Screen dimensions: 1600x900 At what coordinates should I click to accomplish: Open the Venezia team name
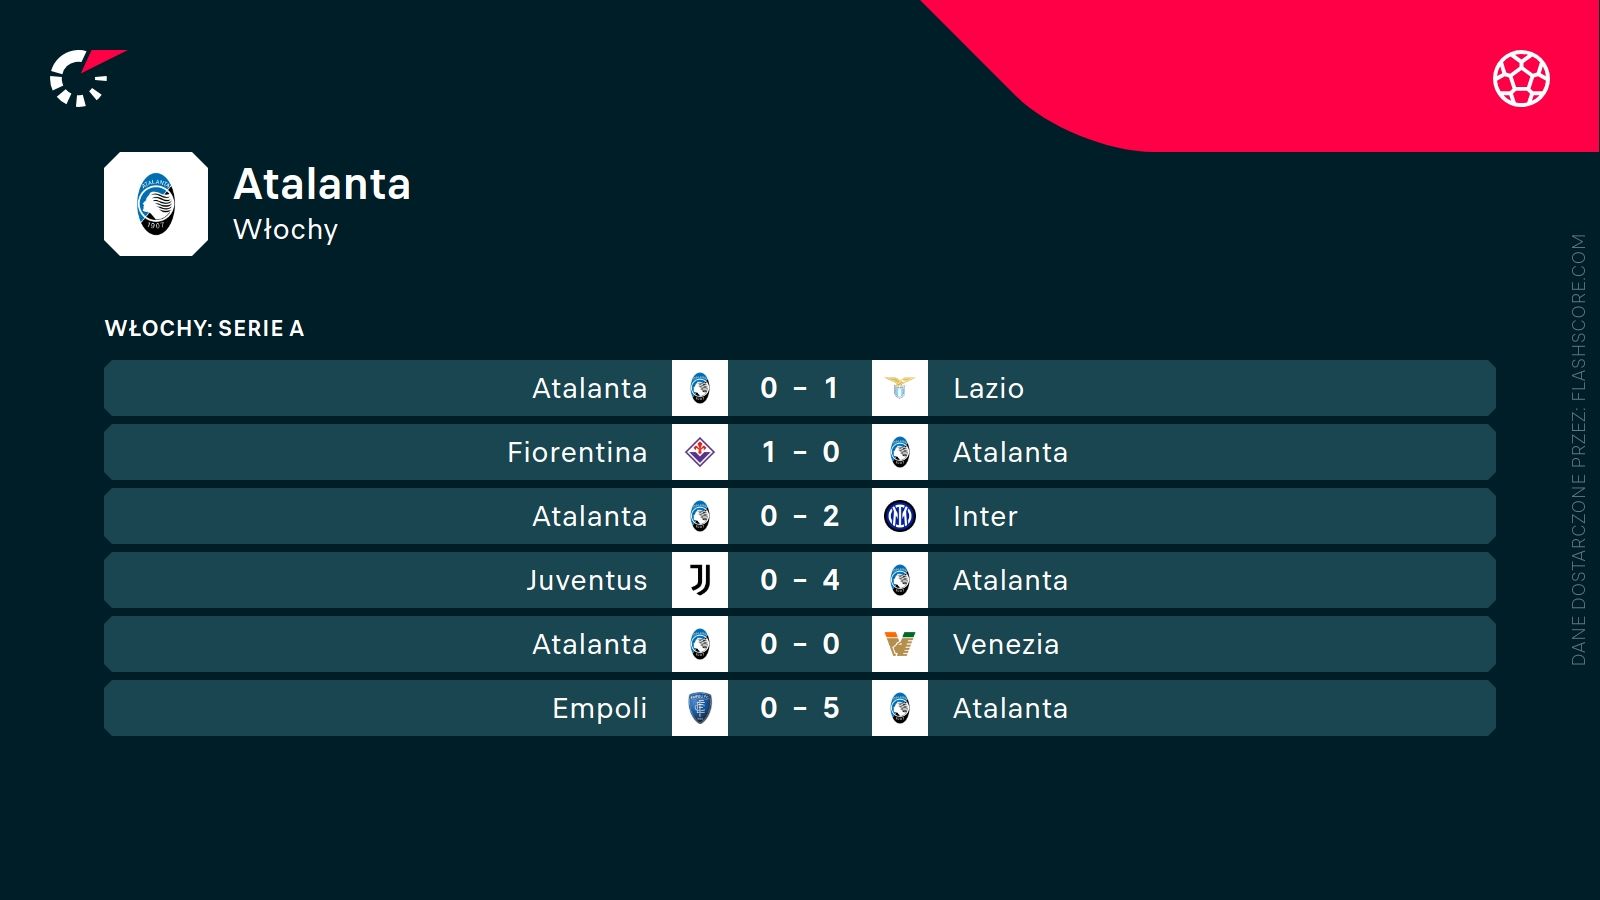(1005, 644)
